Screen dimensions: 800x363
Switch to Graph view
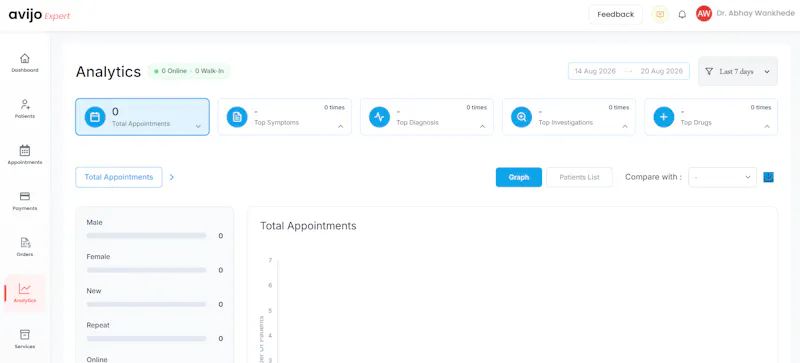pos(519,177)
